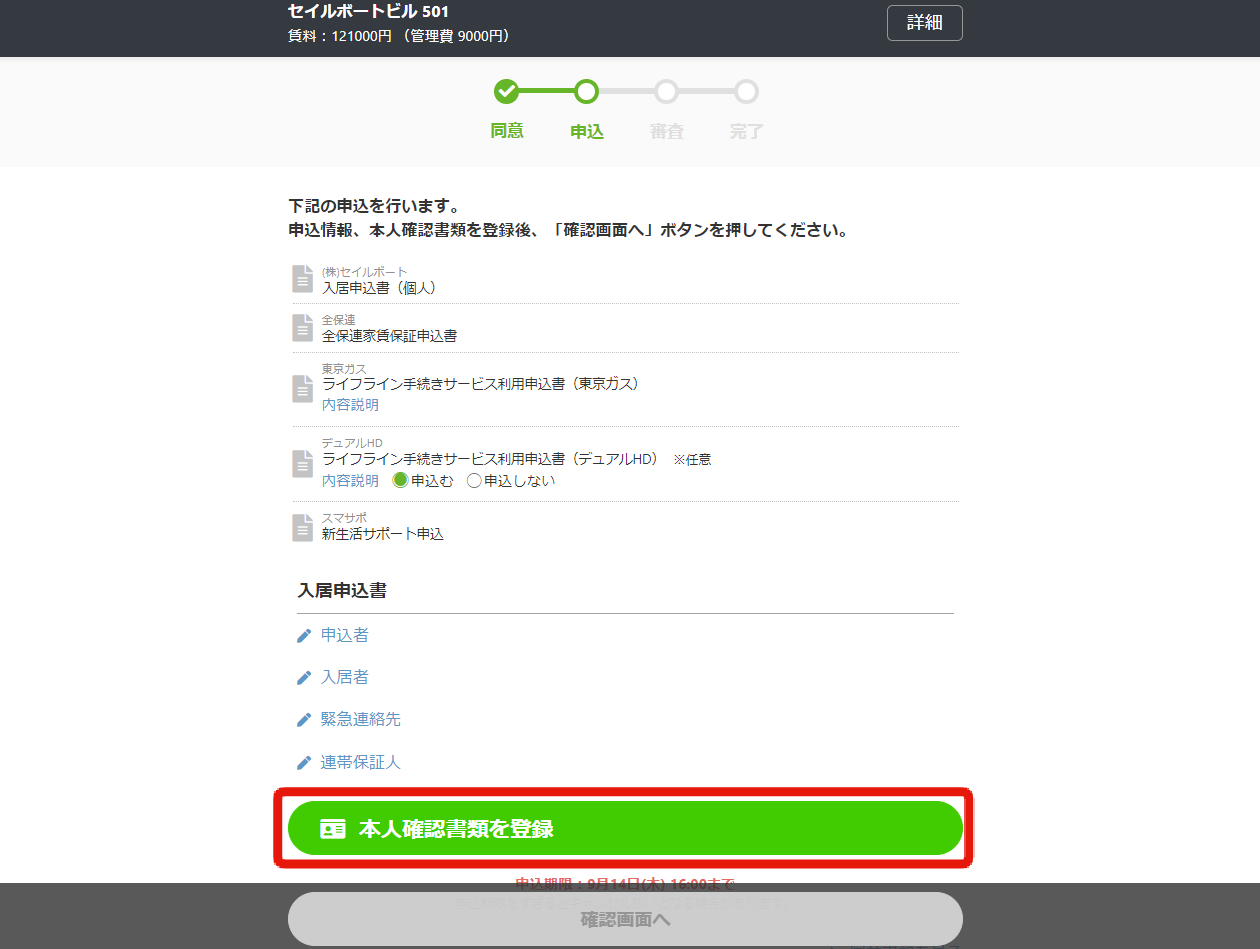The height and width of the screenshot is (949, 1260).
Task: Click the 申込 step circle
Action: [x=587, y=92]
